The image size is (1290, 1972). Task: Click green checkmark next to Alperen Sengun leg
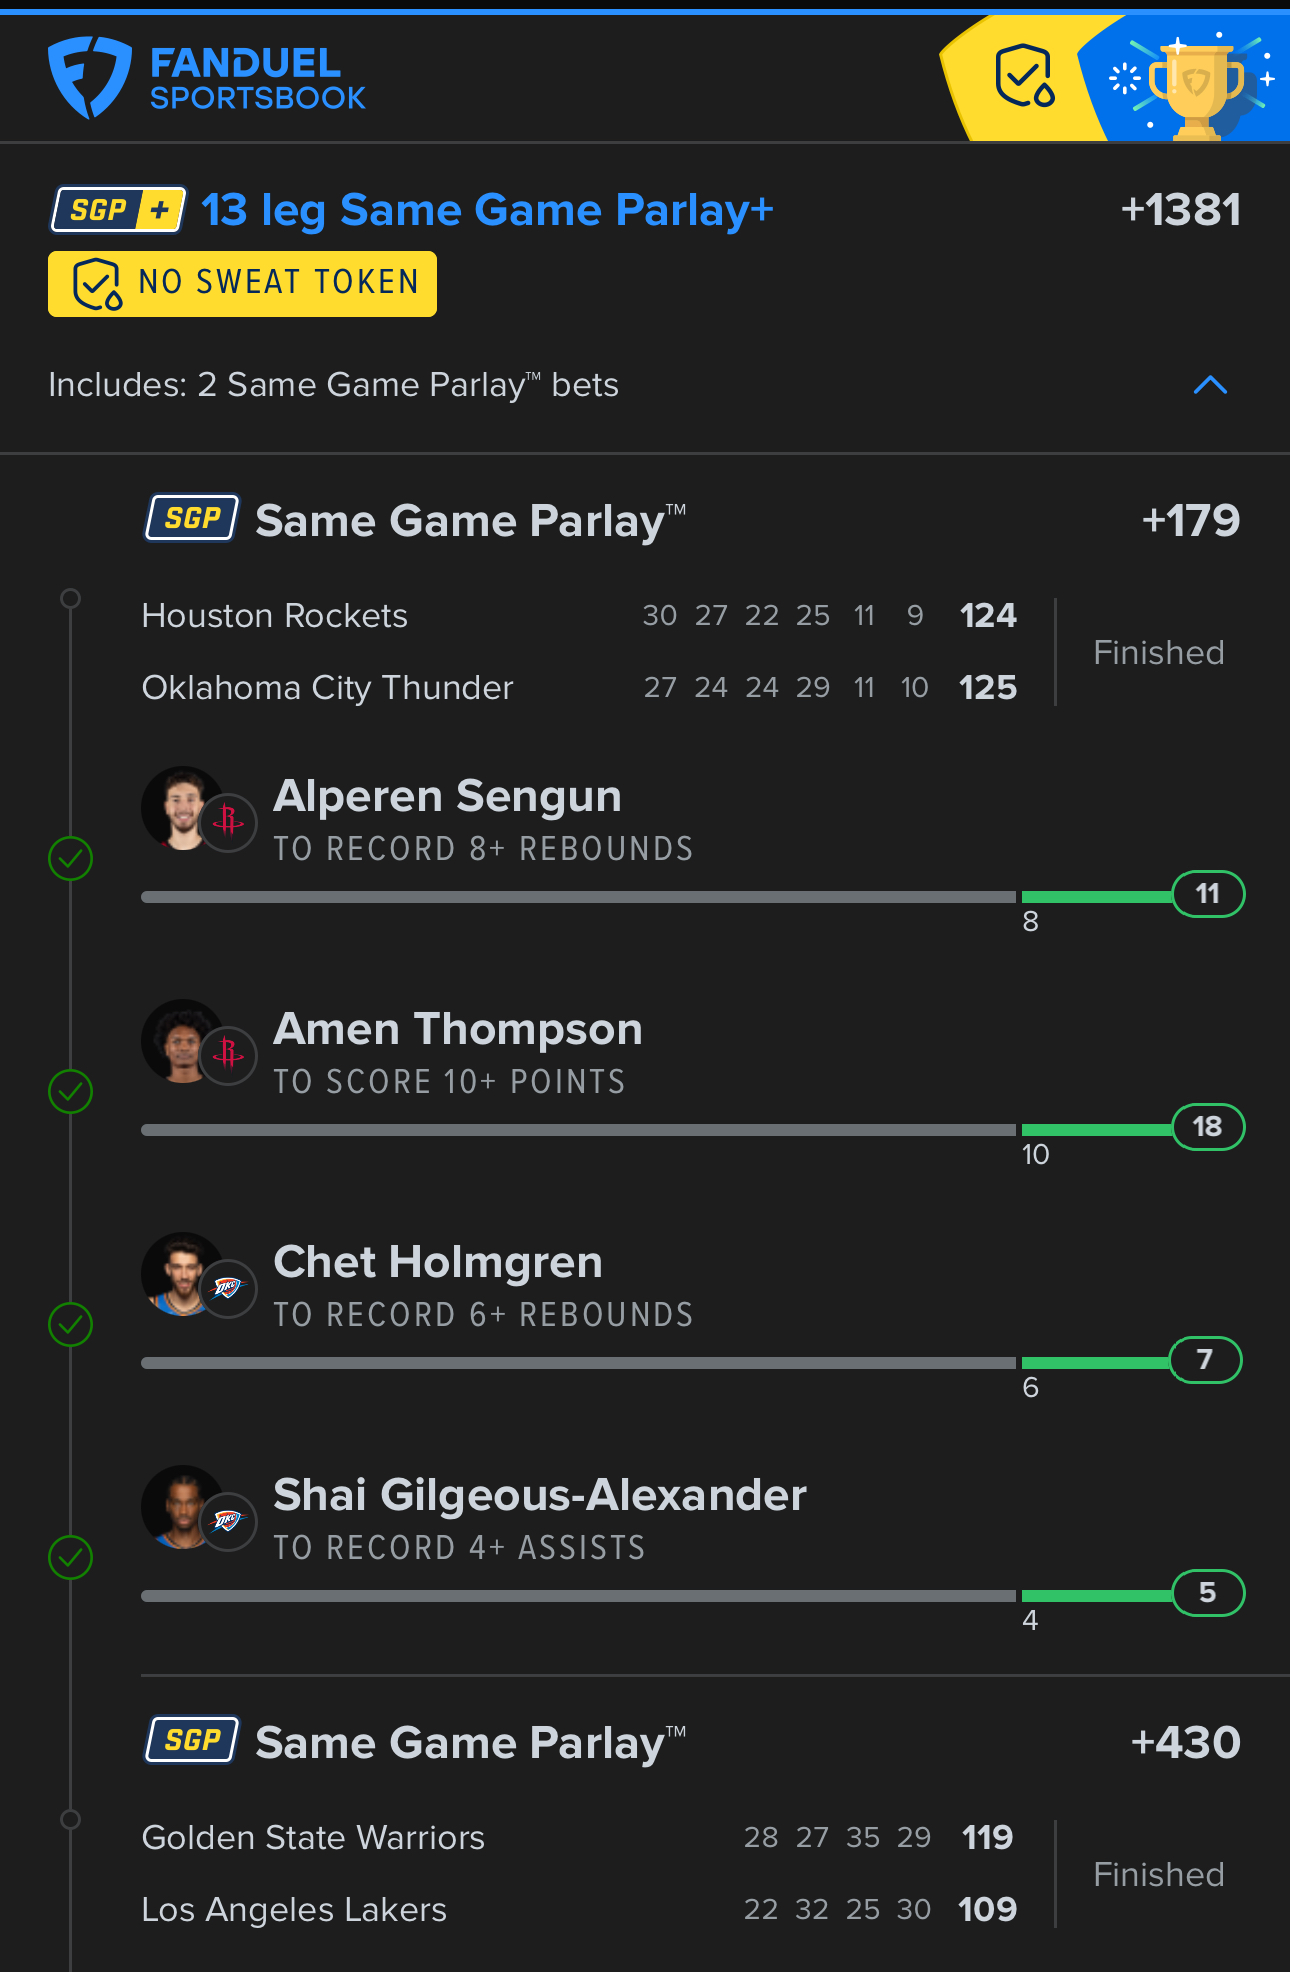[71, 858]
